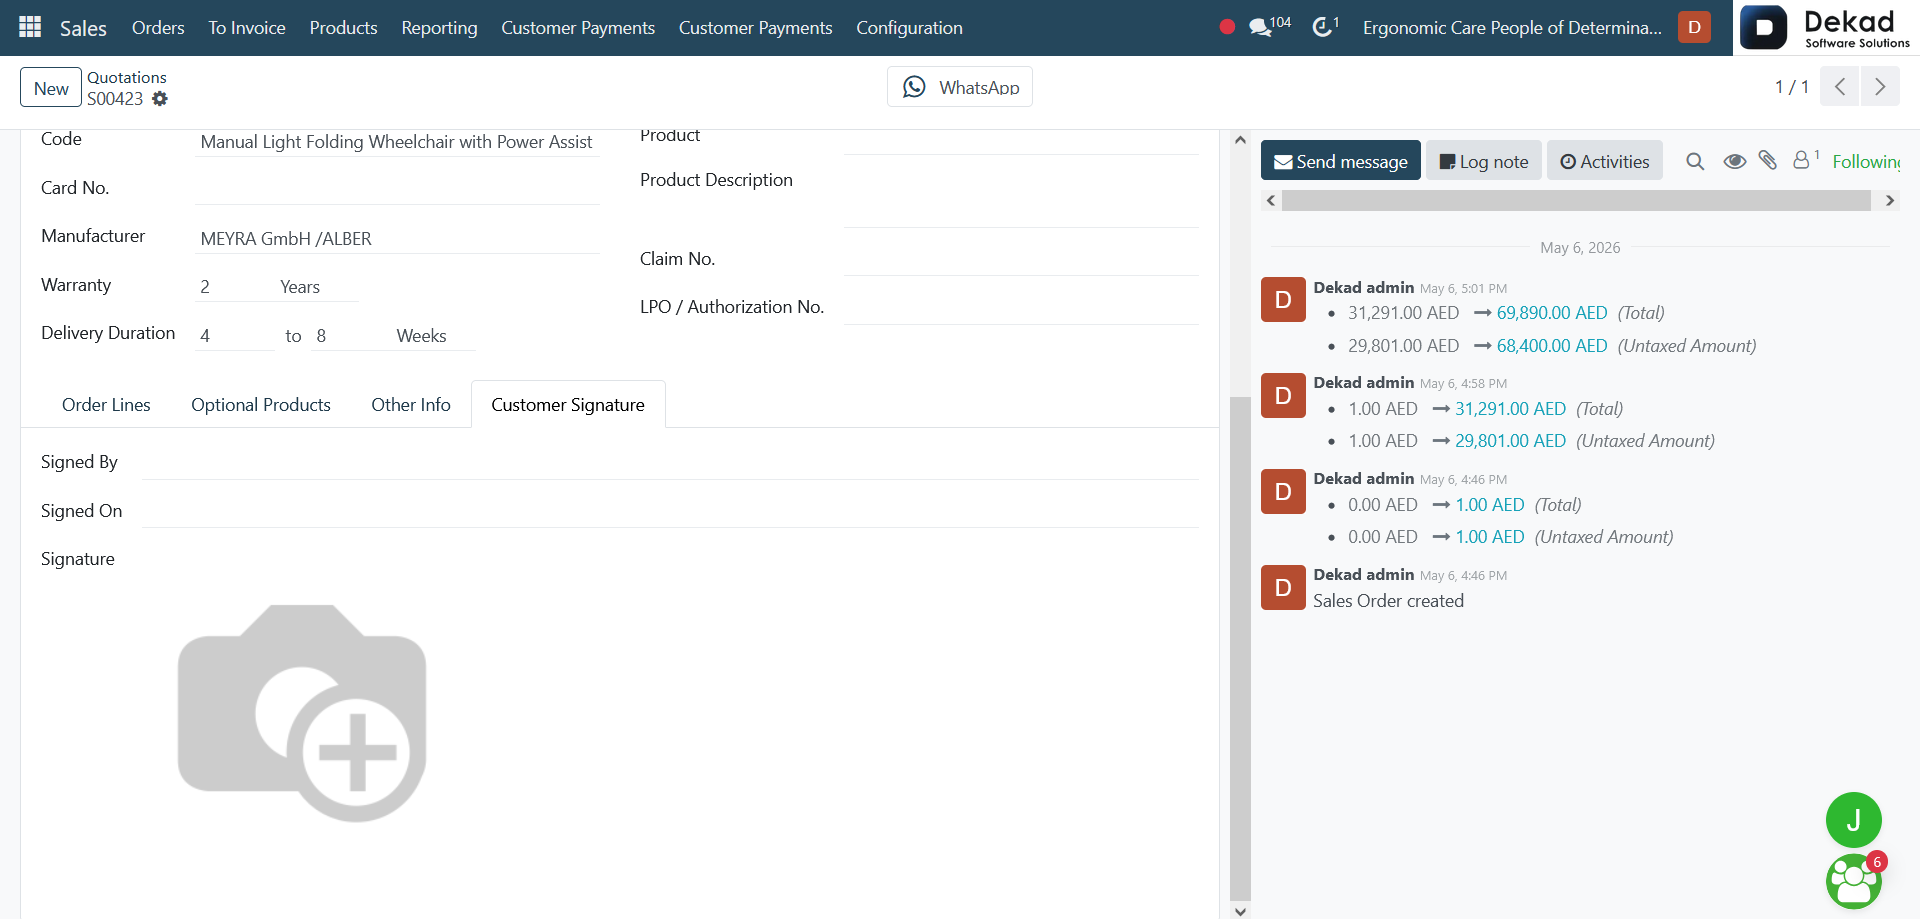Open the Orders menu
The width and height of the screenshot is (1920, 919).
[x=158, y=28]
